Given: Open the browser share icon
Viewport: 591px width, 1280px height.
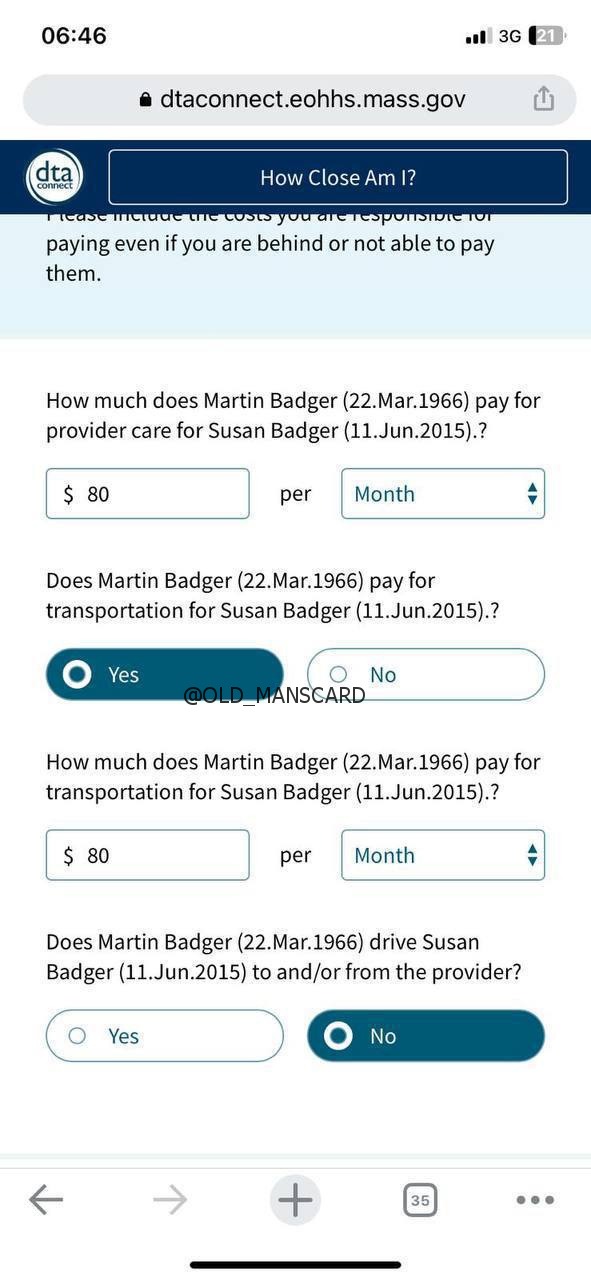Looking at the screenshot, I should [543, 98].
